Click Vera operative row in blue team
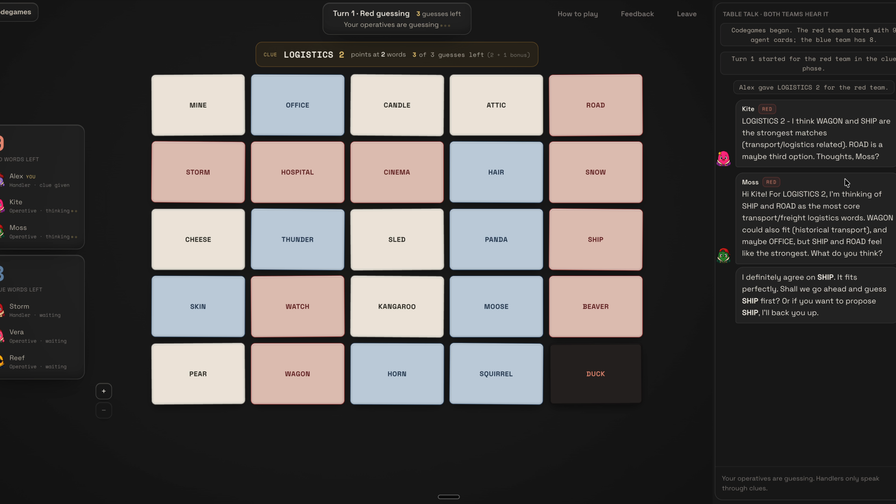The height and width of the screenshot is (504, 896). coord(42,336)
